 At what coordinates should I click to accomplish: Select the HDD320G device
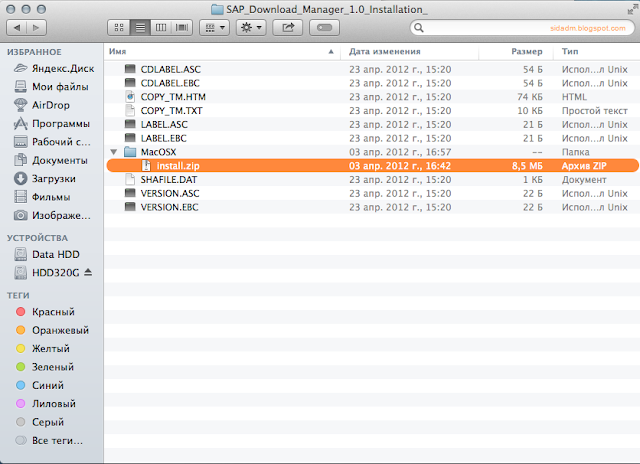[x=47, y=273]
